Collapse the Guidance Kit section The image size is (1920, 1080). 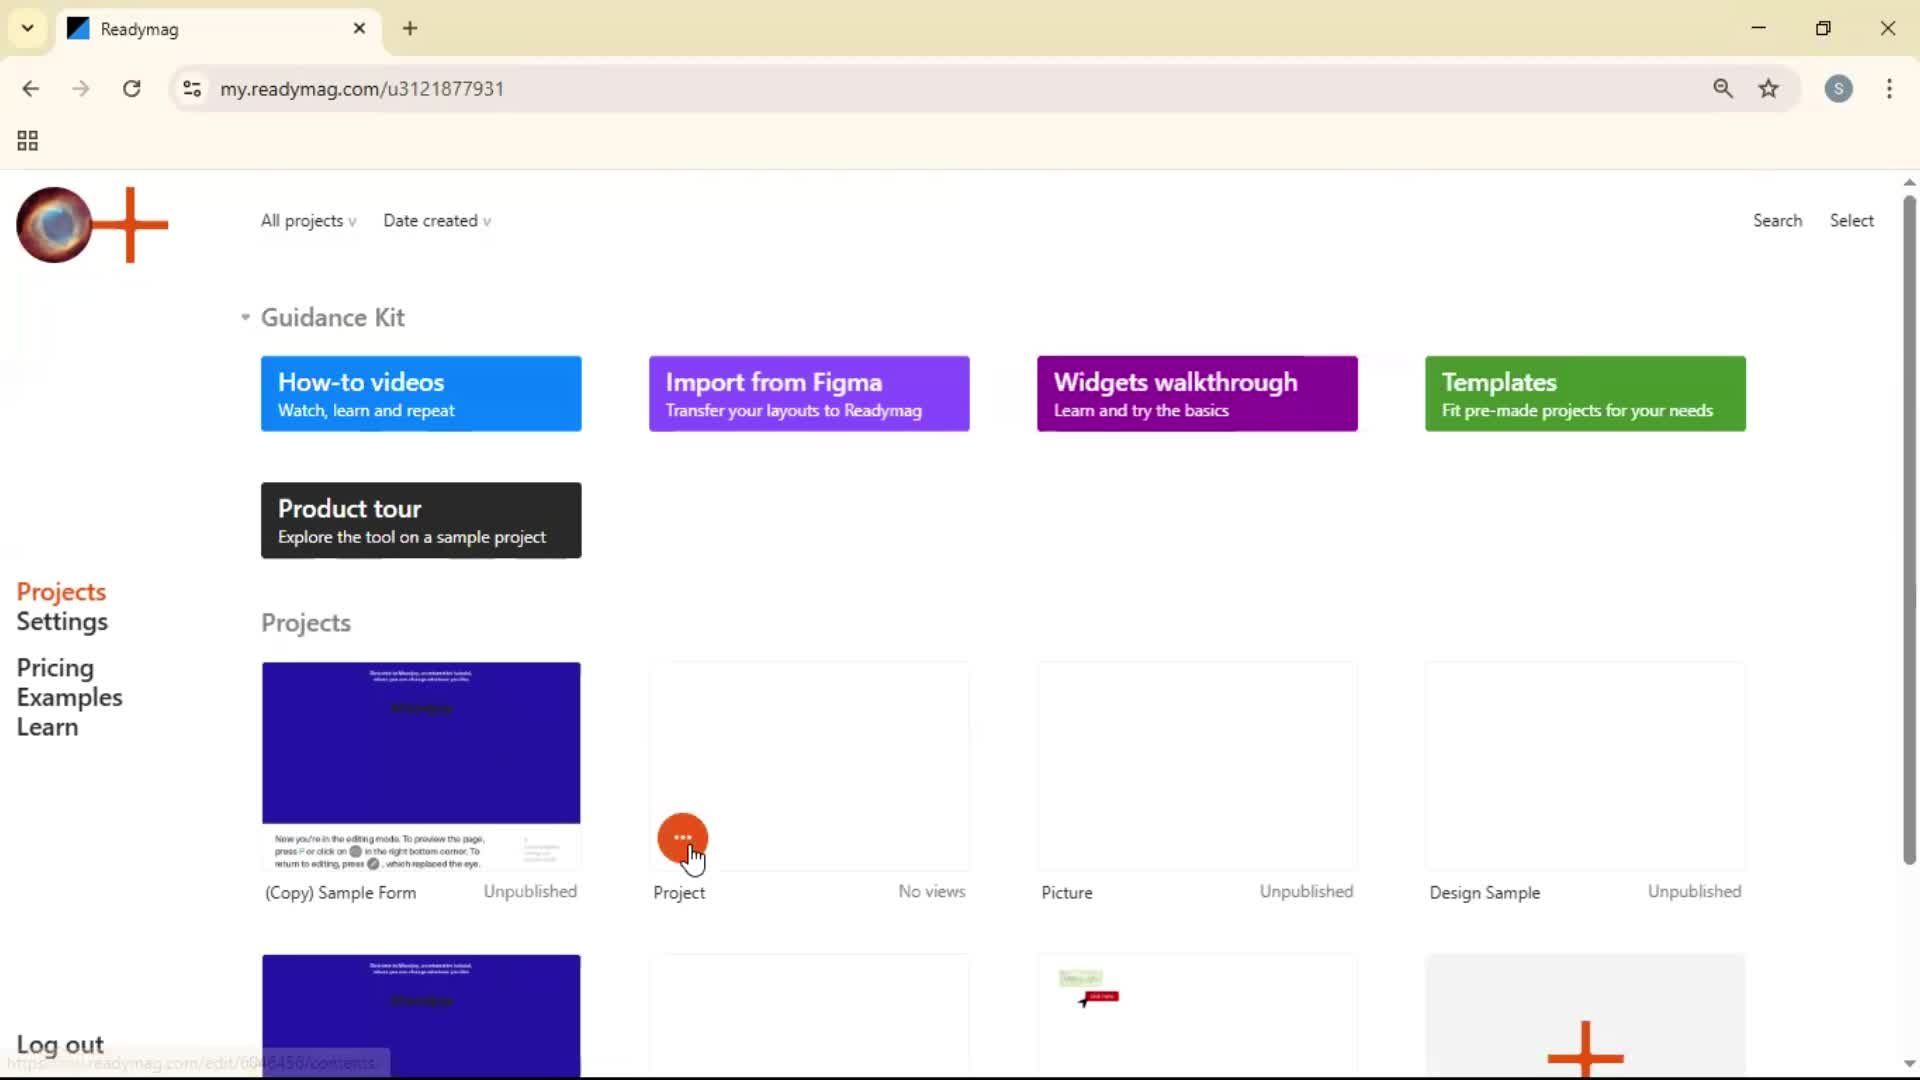[x=246, y=317]
